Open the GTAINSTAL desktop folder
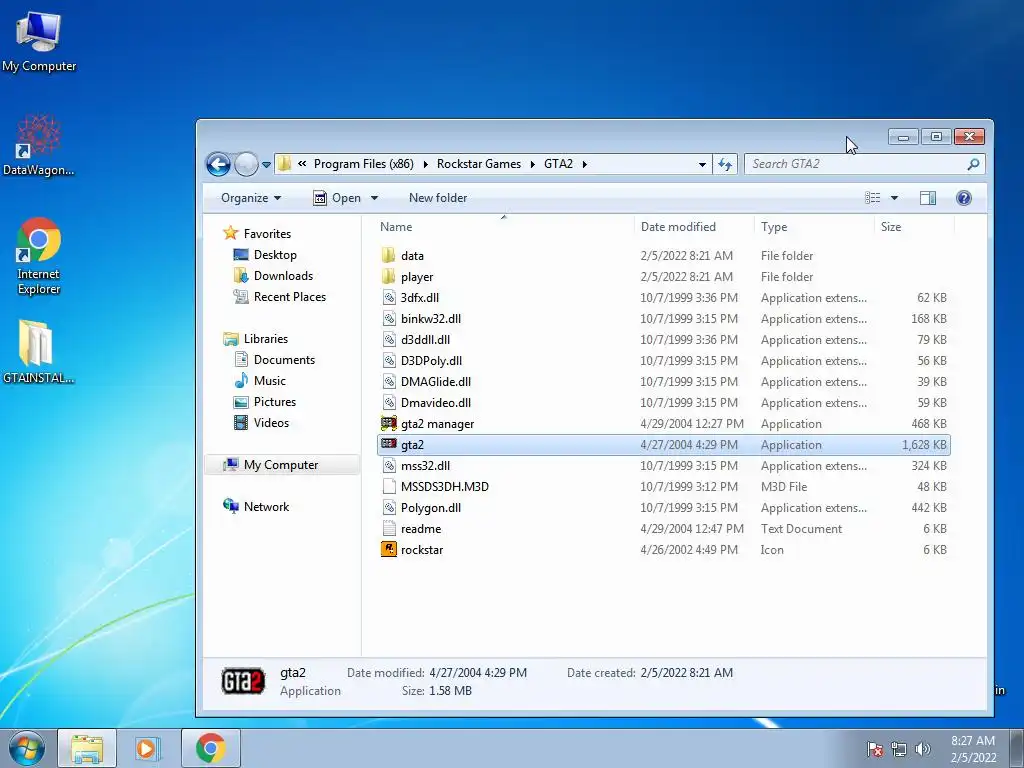The width and height of the screenshot is (1024, 768). (x=38, y=351)
